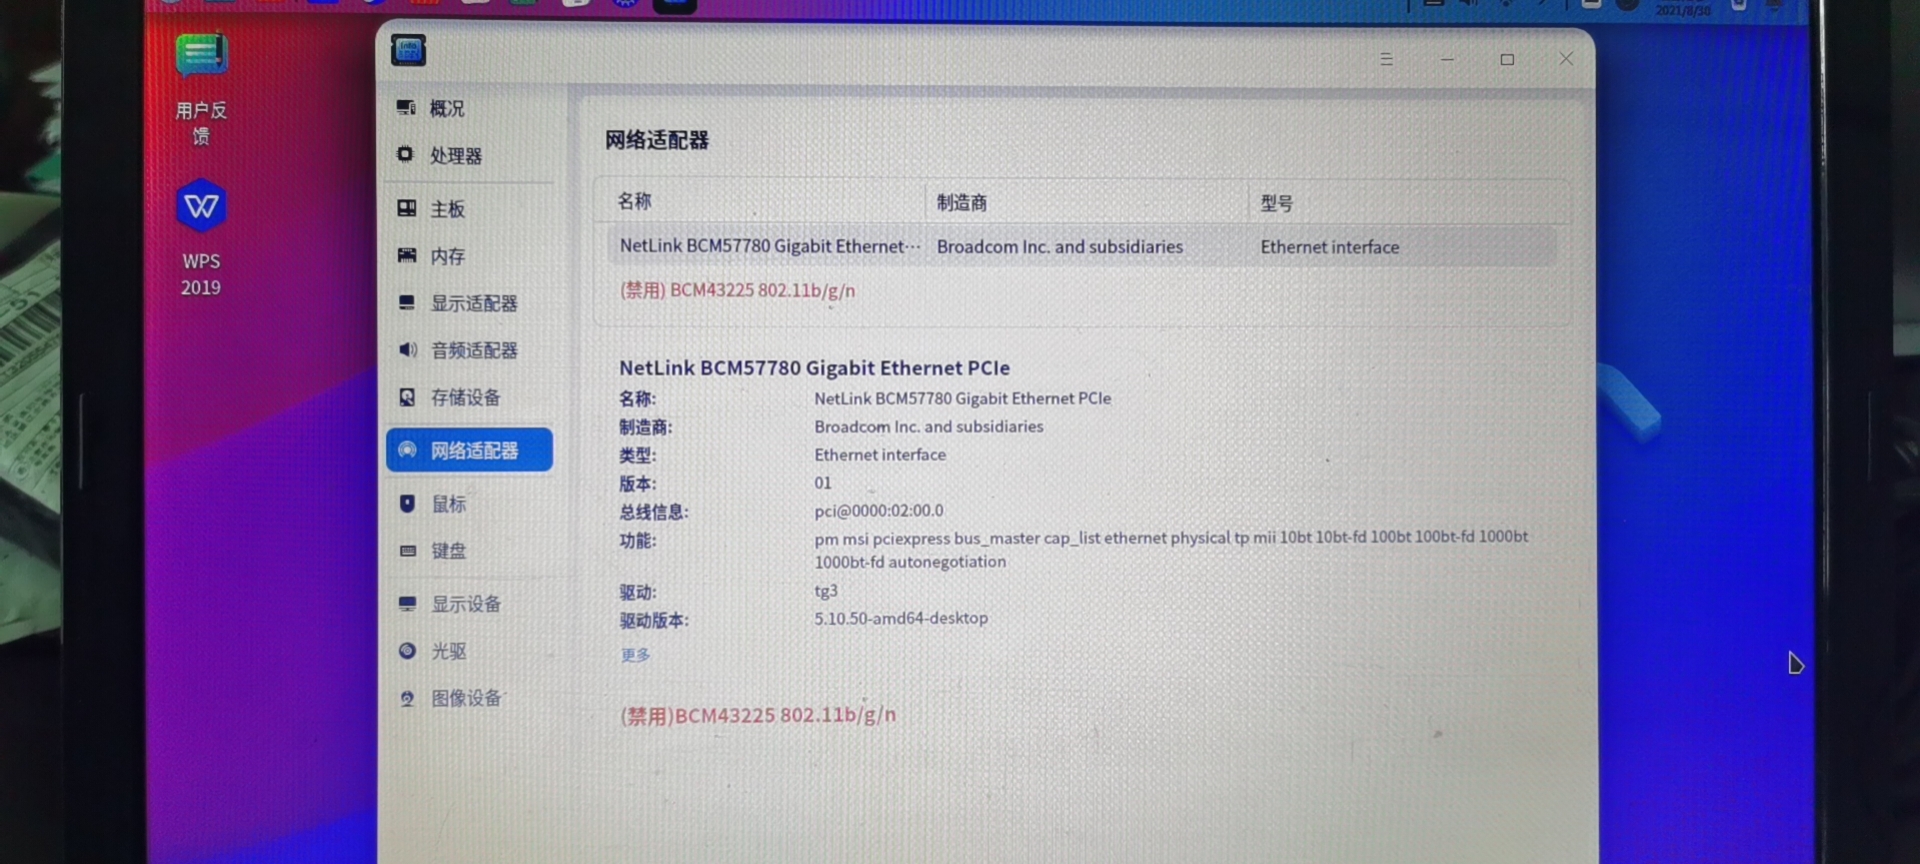This screenshot has width=1920, height=864.
Task: Sort table by the 名称 column header
Action: 635,201
